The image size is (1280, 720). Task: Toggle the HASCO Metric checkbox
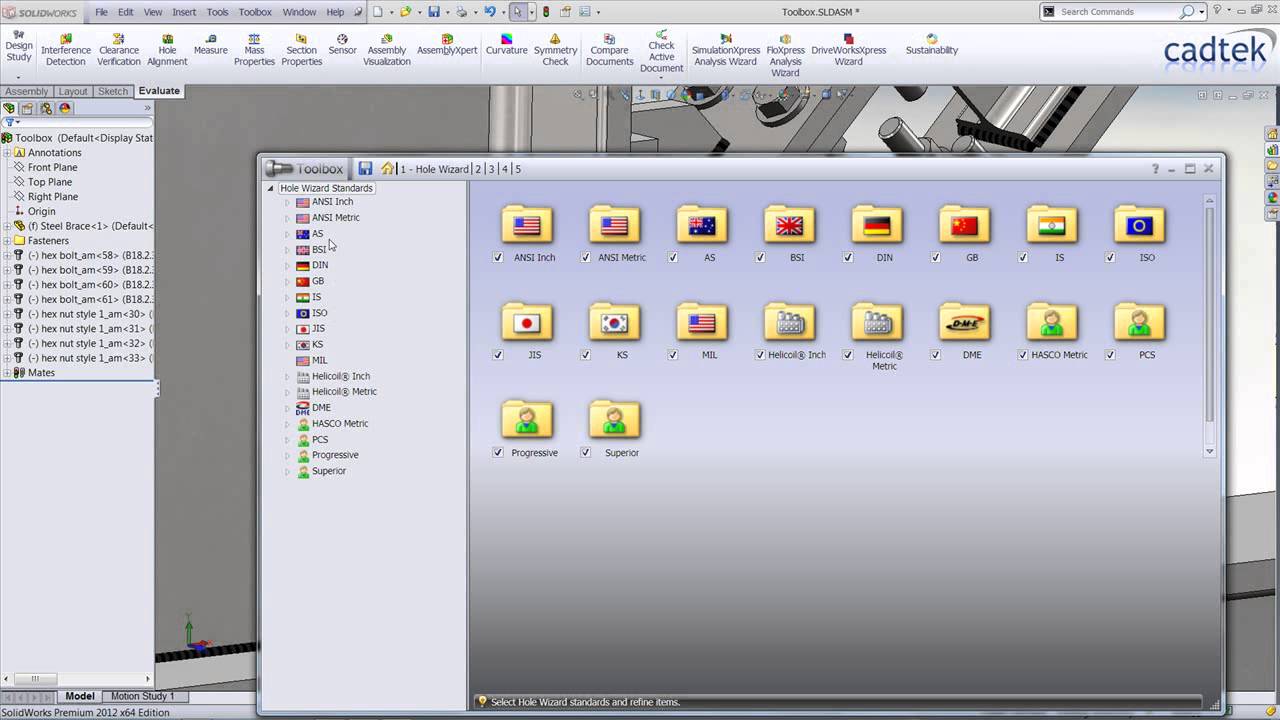(1023, 354)
